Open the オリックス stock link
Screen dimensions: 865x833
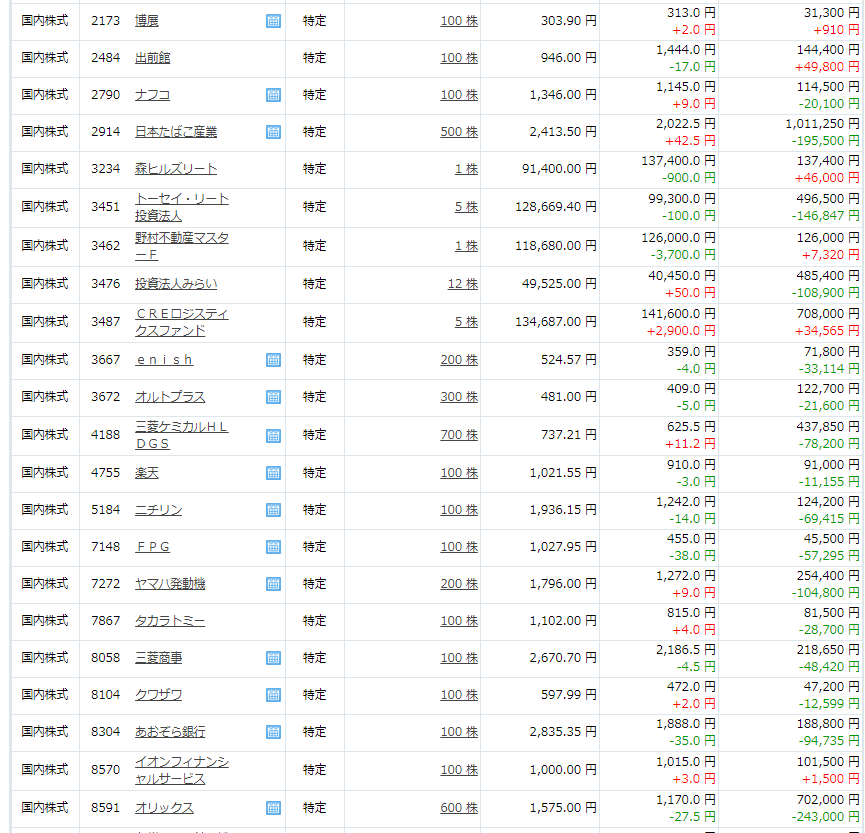click(x=164, y=808)
